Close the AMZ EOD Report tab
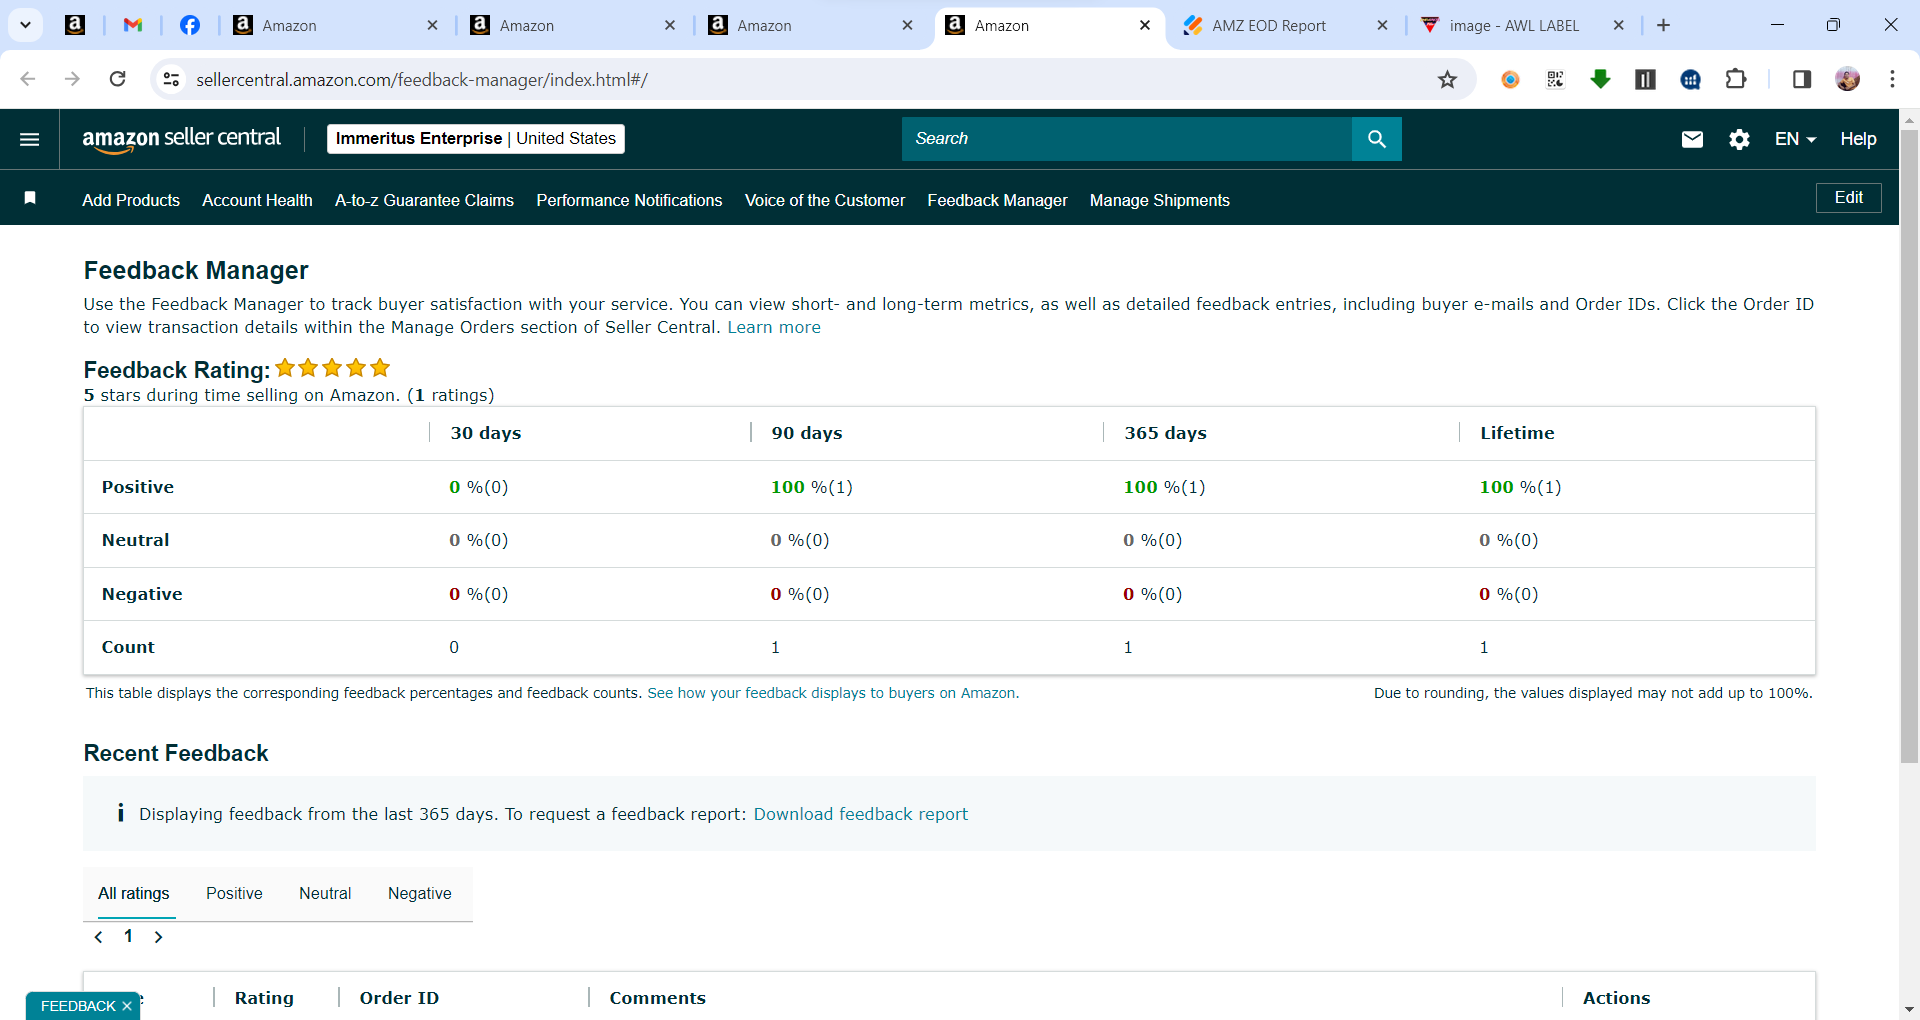Image resolution: width=1920 pixels, height=1020 pixels. pyautogui.click(x=1382, y=26)
